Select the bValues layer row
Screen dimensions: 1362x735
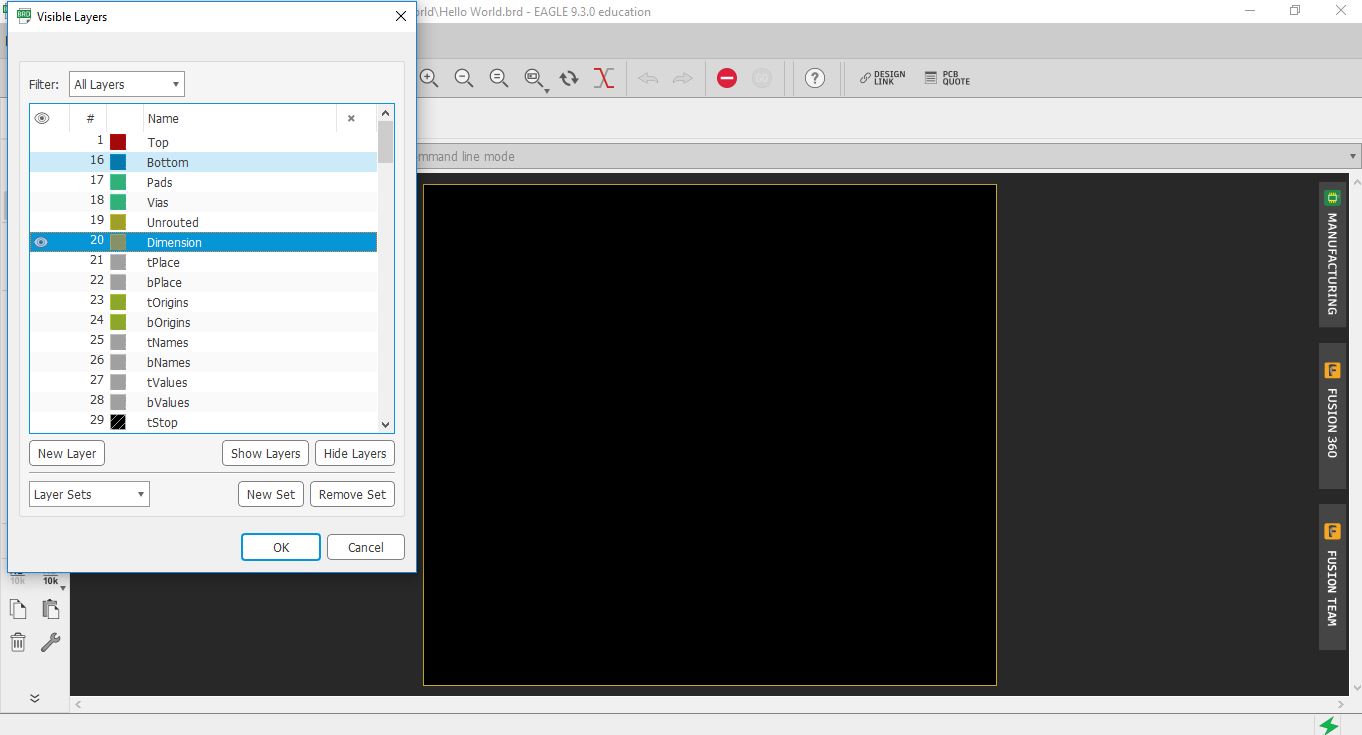click(203, 402)
